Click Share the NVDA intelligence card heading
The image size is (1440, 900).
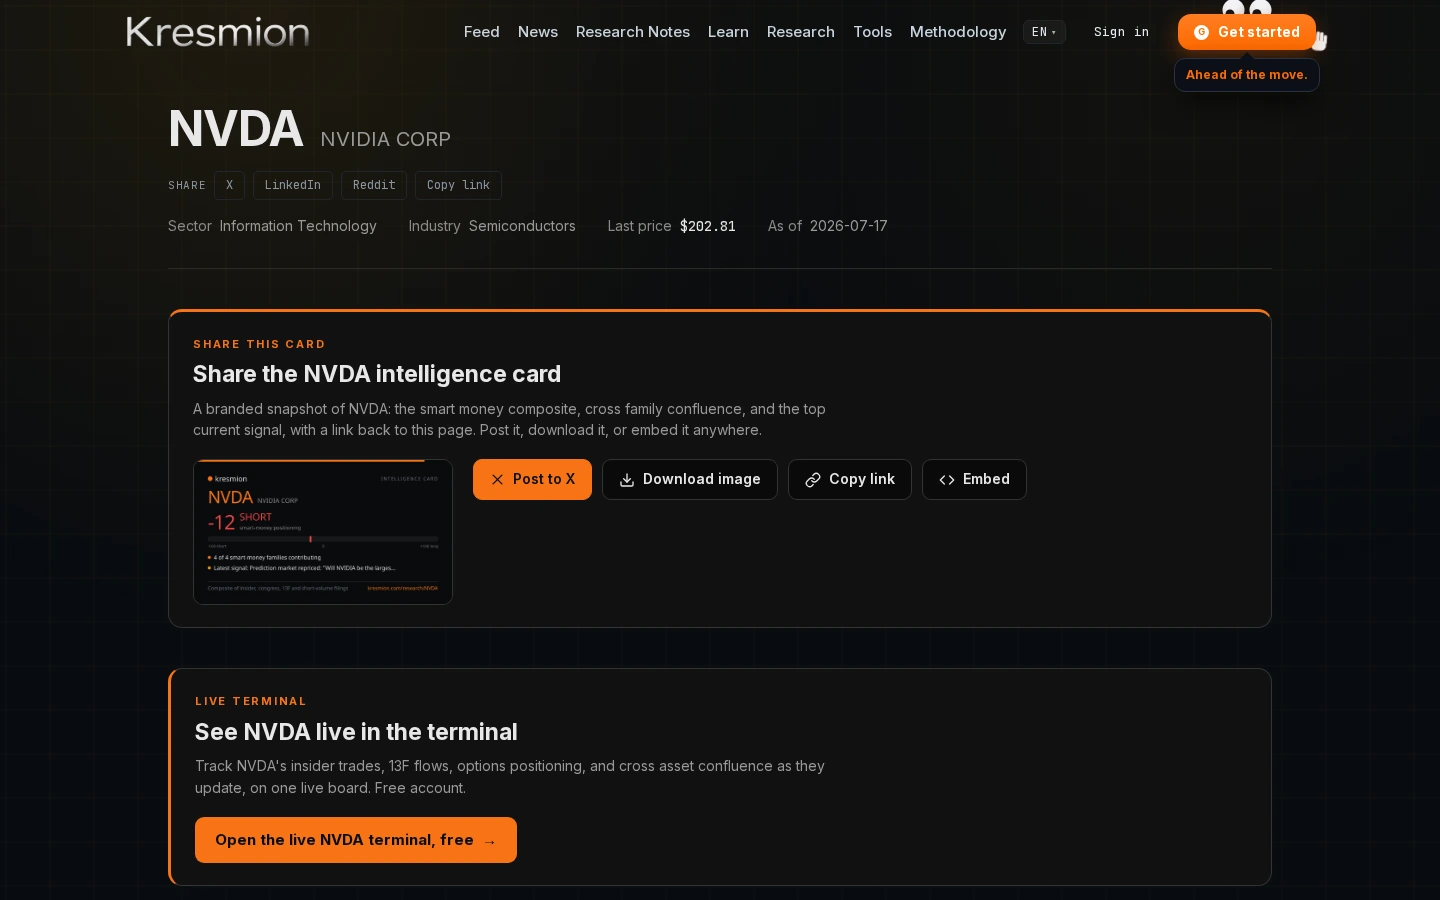tap(377, 374)
